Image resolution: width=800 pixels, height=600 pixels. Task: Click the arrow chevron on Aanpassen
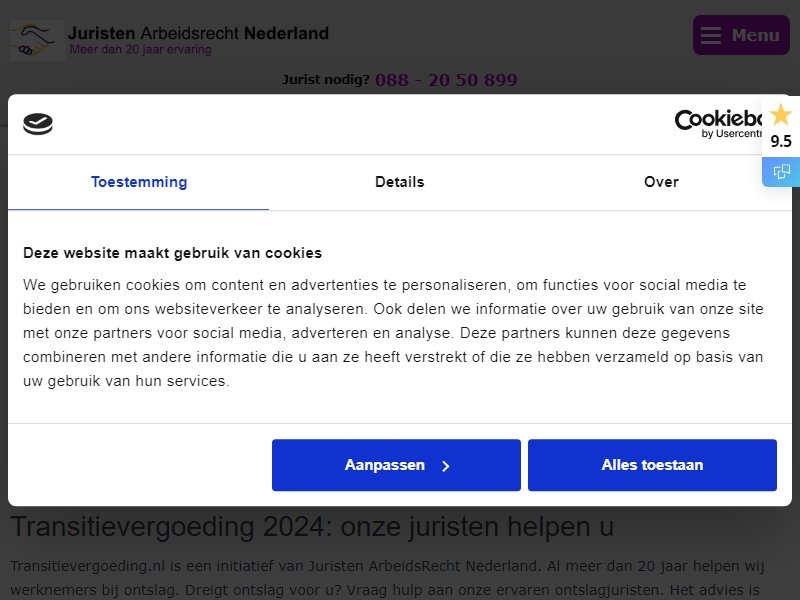445,466
